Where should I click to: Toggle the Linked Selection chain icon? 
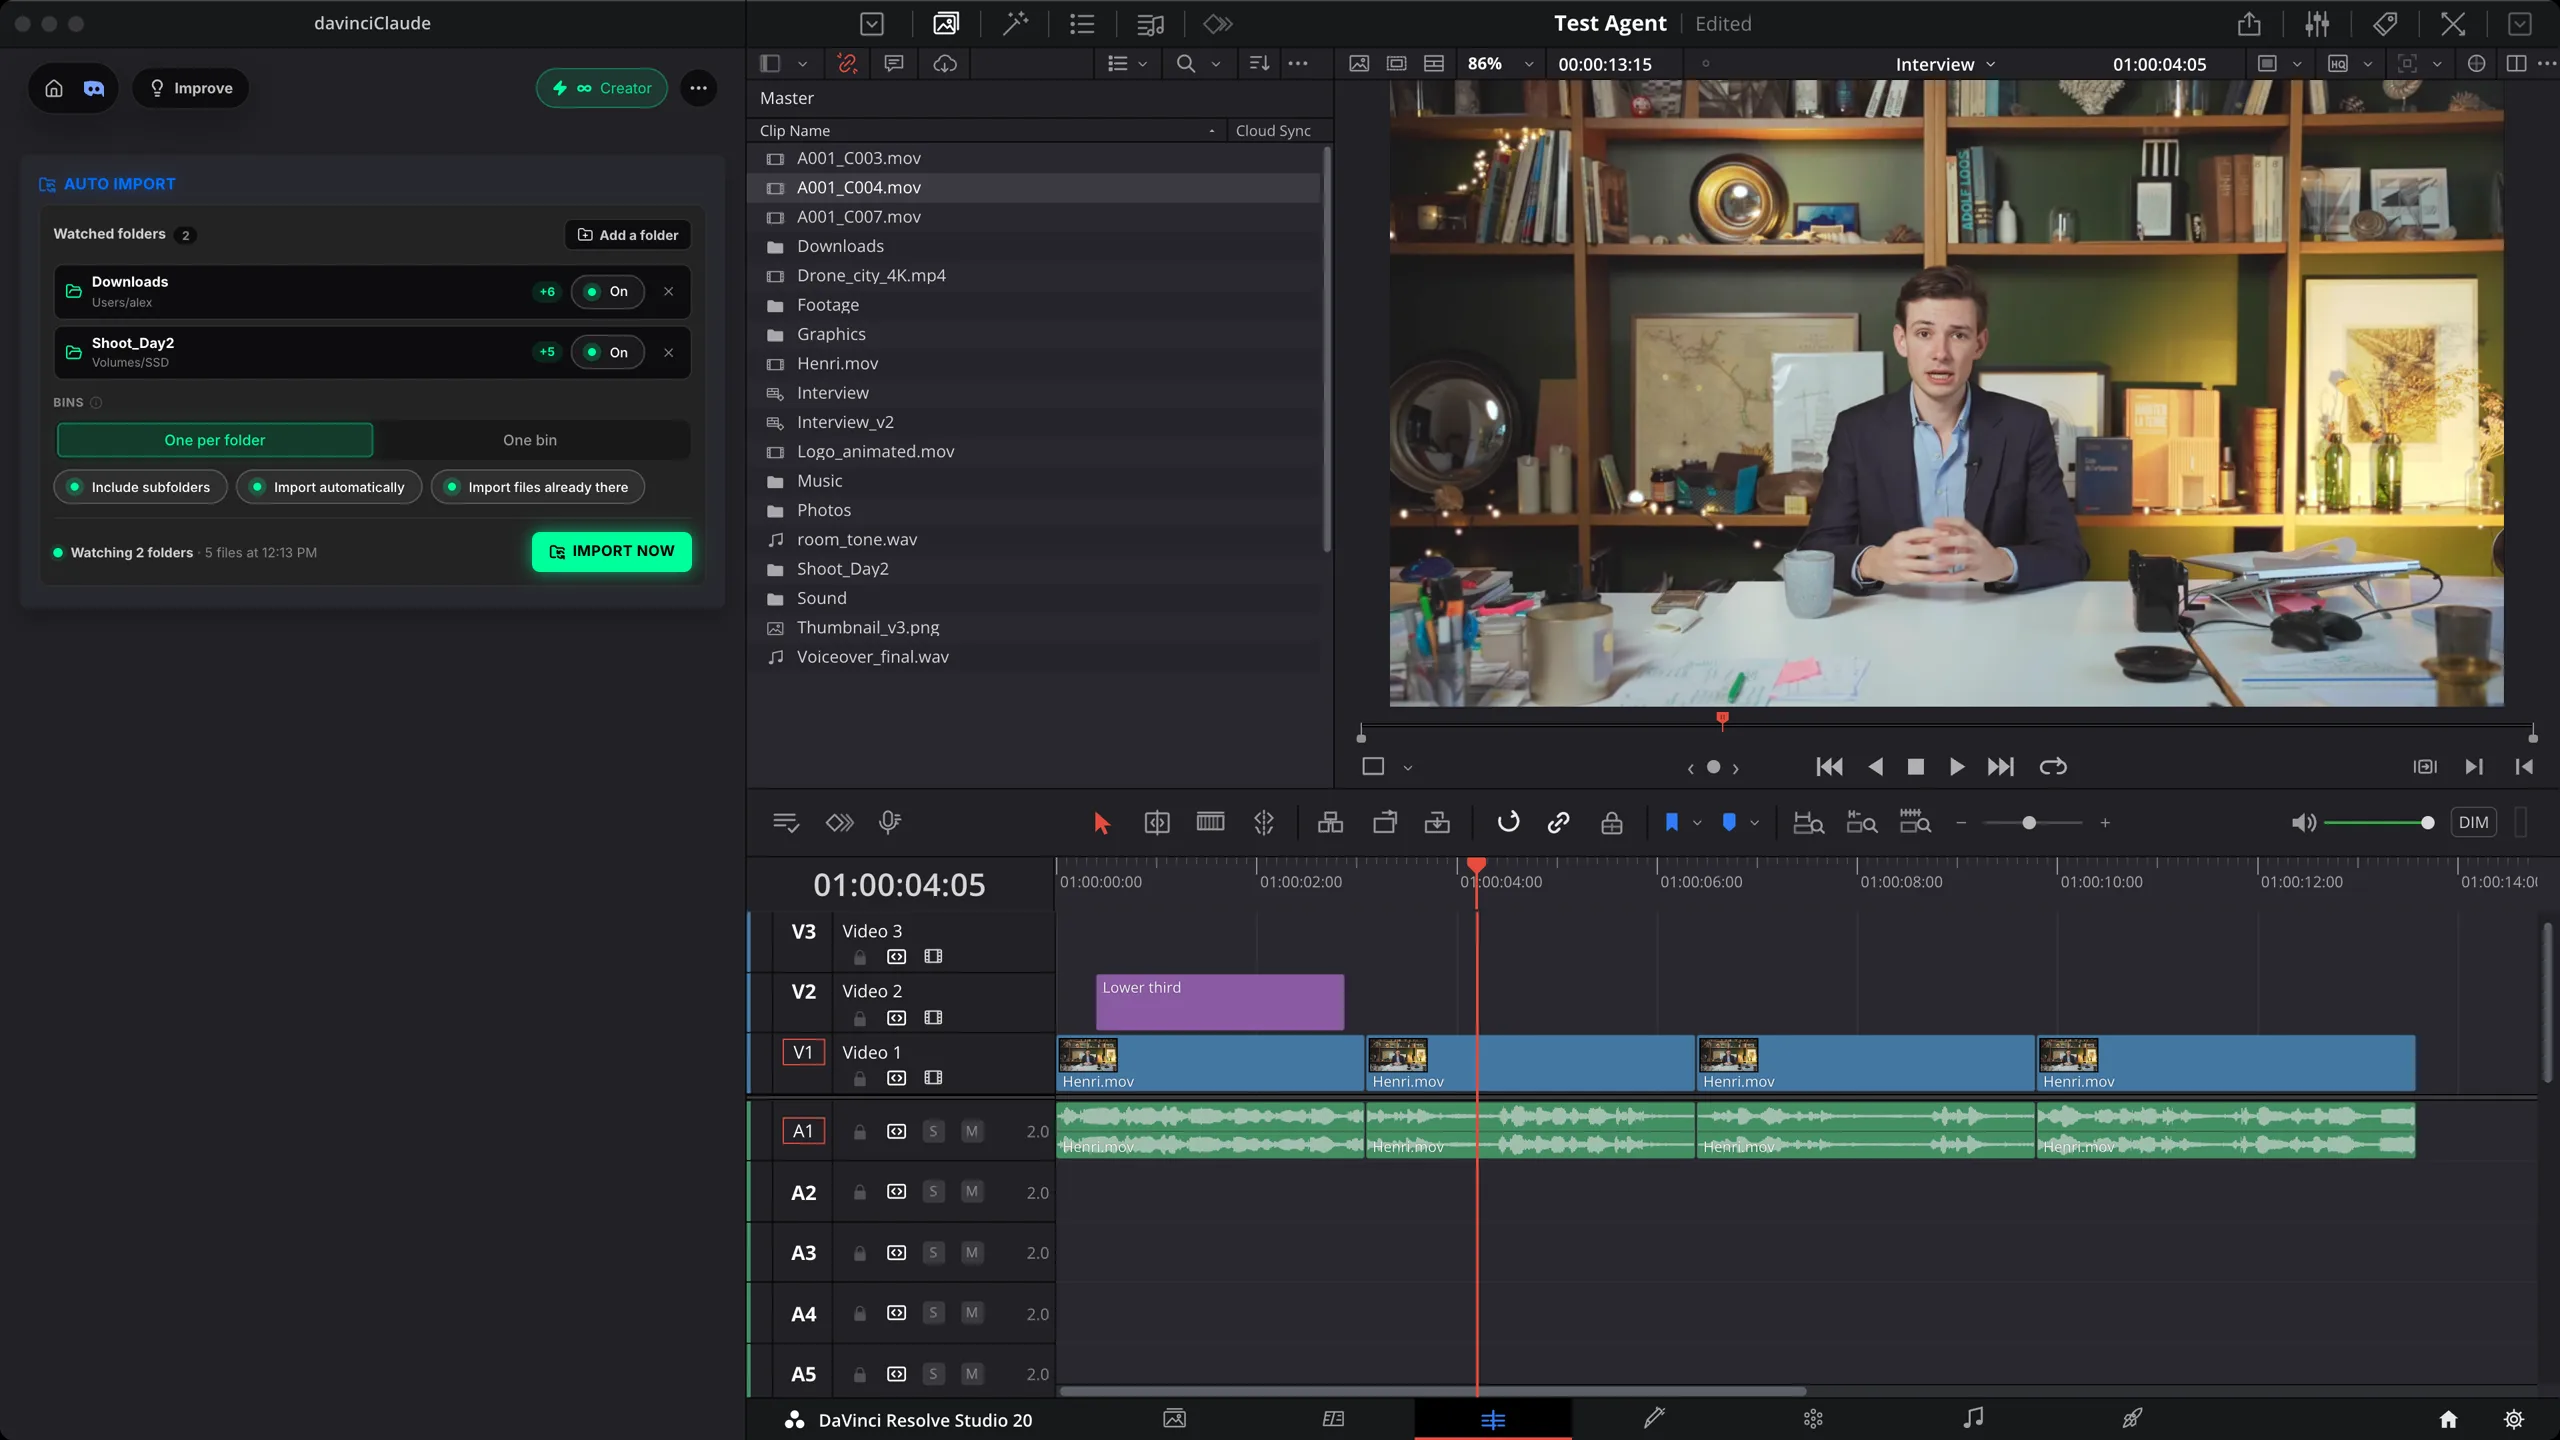point(1558,823)
